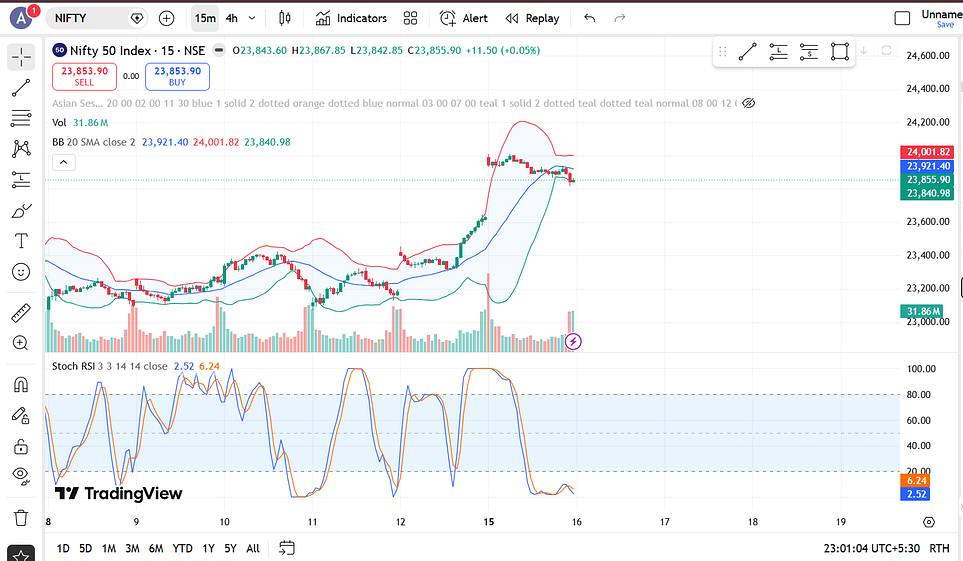Click the 23,853.90 BUY button
963x561 pixels.
pyautogui.click(x=177, y=77)
